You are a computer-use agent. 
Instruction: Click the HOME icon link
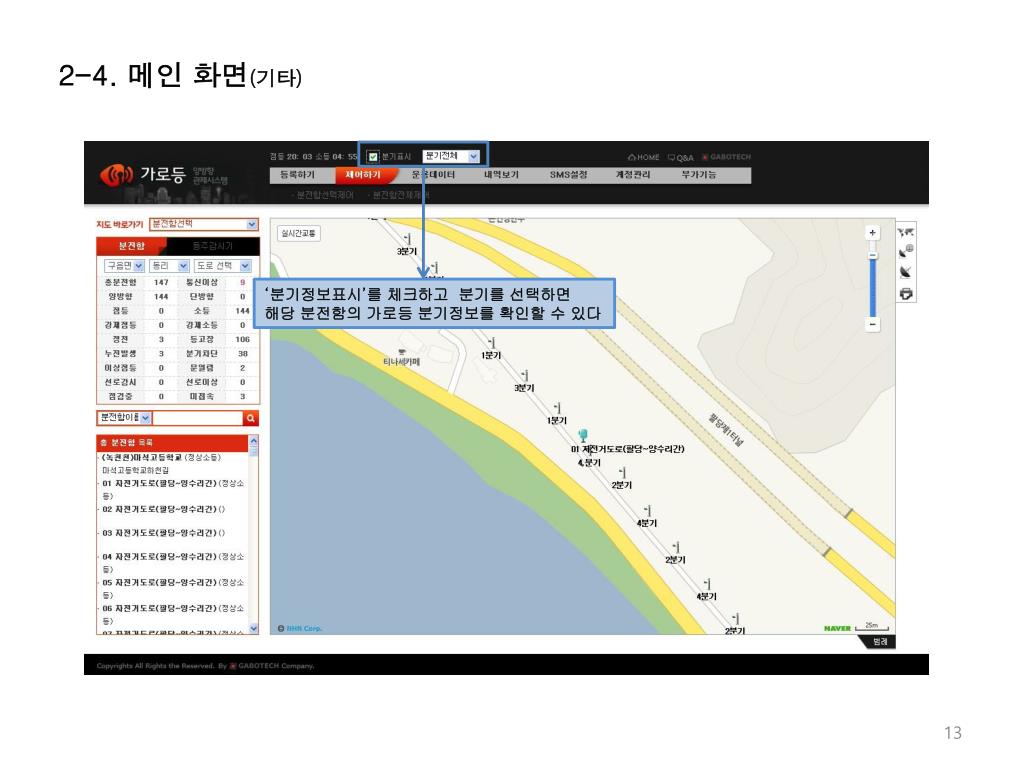(x=643, y=157)
